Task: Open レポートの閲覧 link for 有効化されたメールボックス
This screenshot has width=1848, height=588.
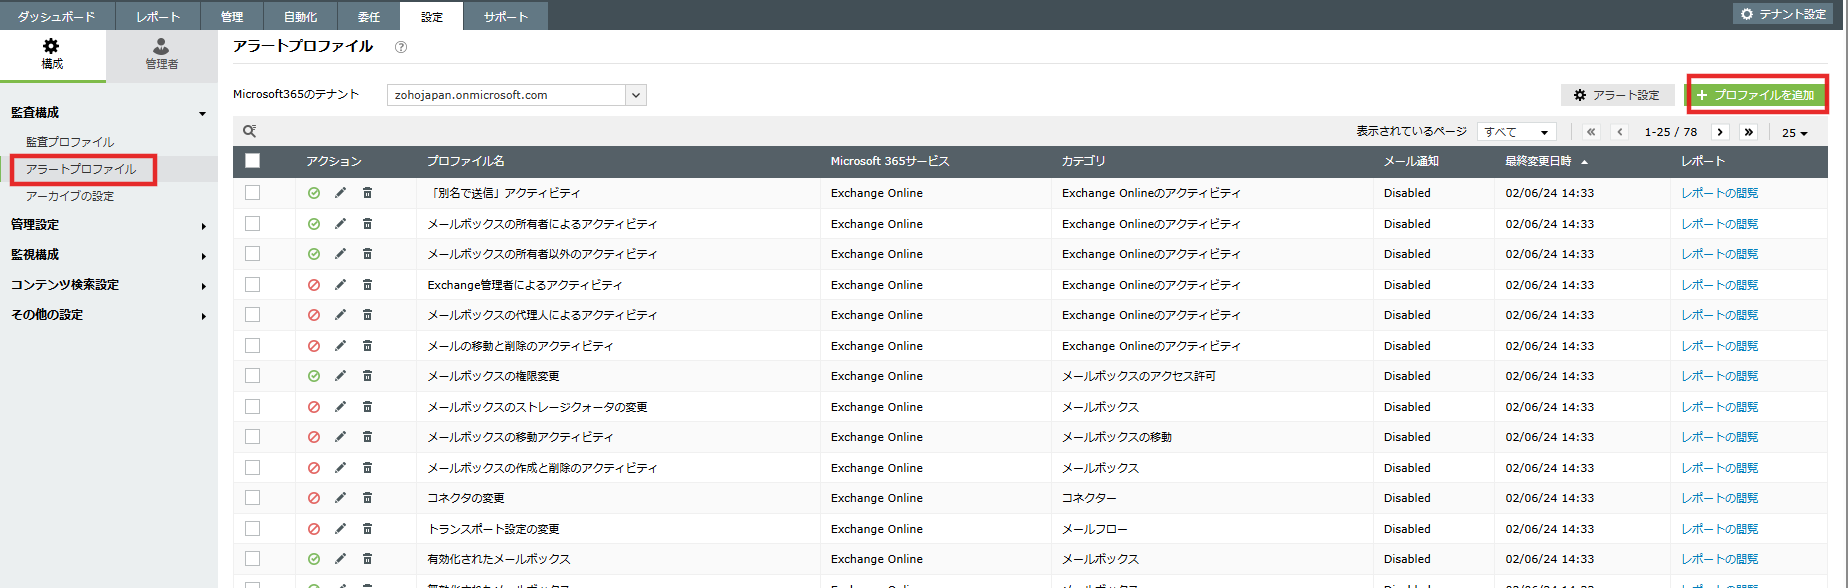Action: pos(1719,559)
